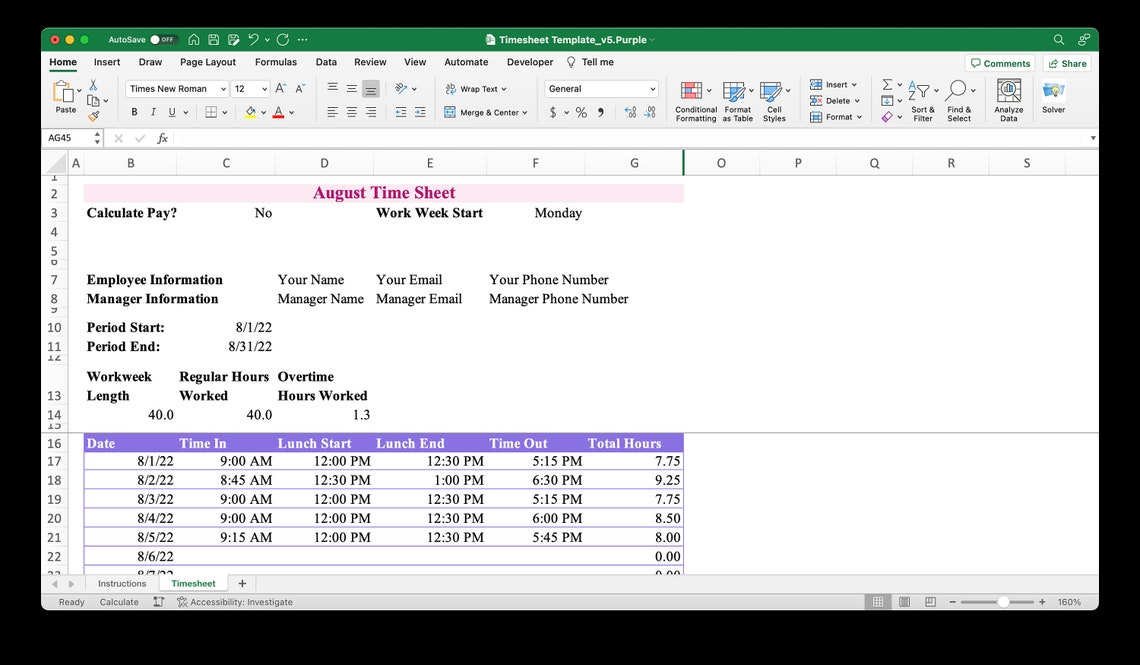Toggle bold formatting
The height and width of the screenshot is (665, 1140).
pos(133,112)
